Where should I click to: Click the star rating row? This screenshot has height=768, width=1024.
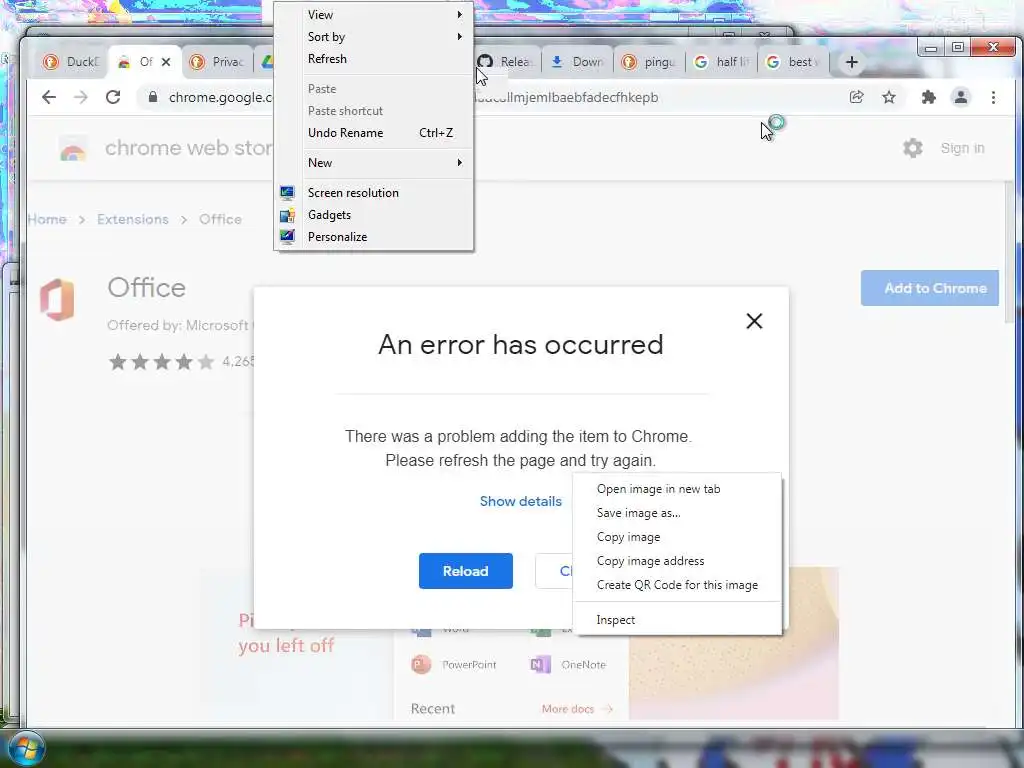pos(161,361)
